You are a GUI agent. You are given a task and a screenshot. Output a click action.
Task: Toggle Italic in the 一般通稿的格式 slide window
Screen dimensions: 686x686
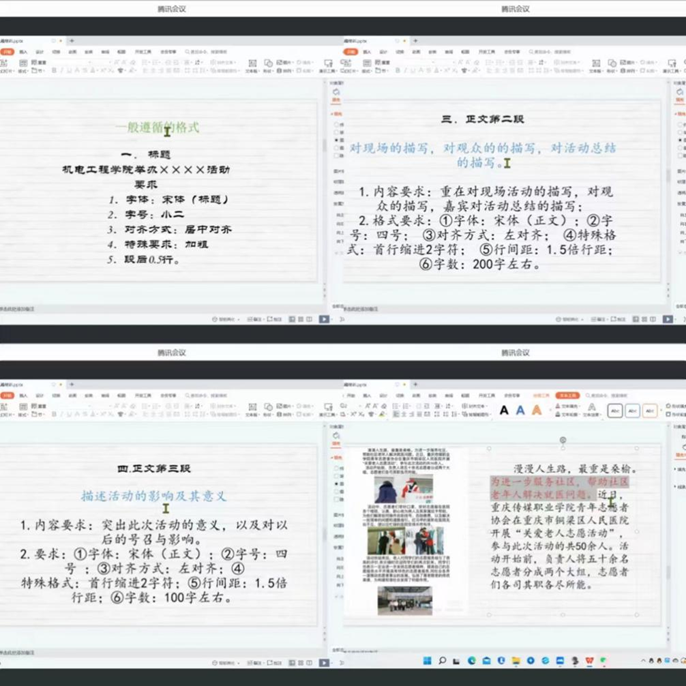tap(61, 71)
